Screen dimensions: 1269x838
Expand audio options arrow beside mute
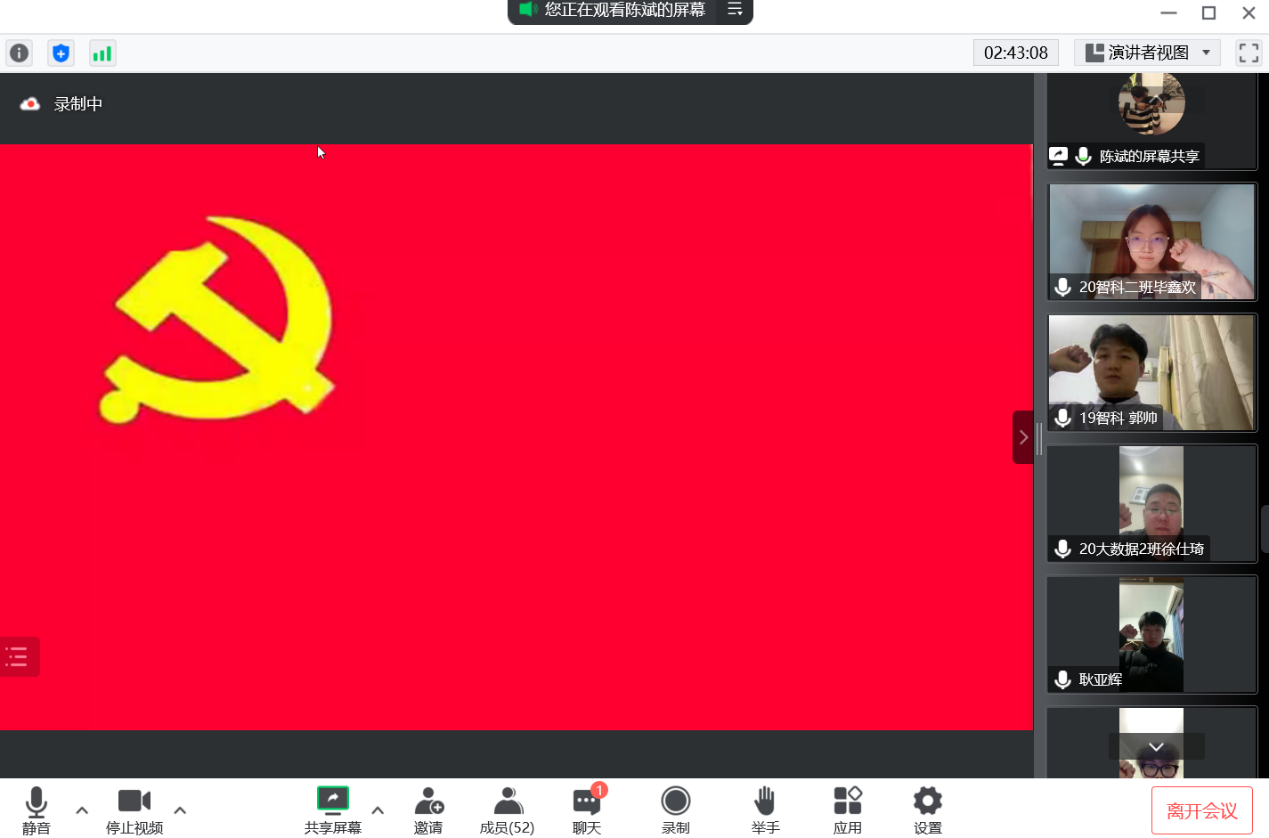pos(82,809)
